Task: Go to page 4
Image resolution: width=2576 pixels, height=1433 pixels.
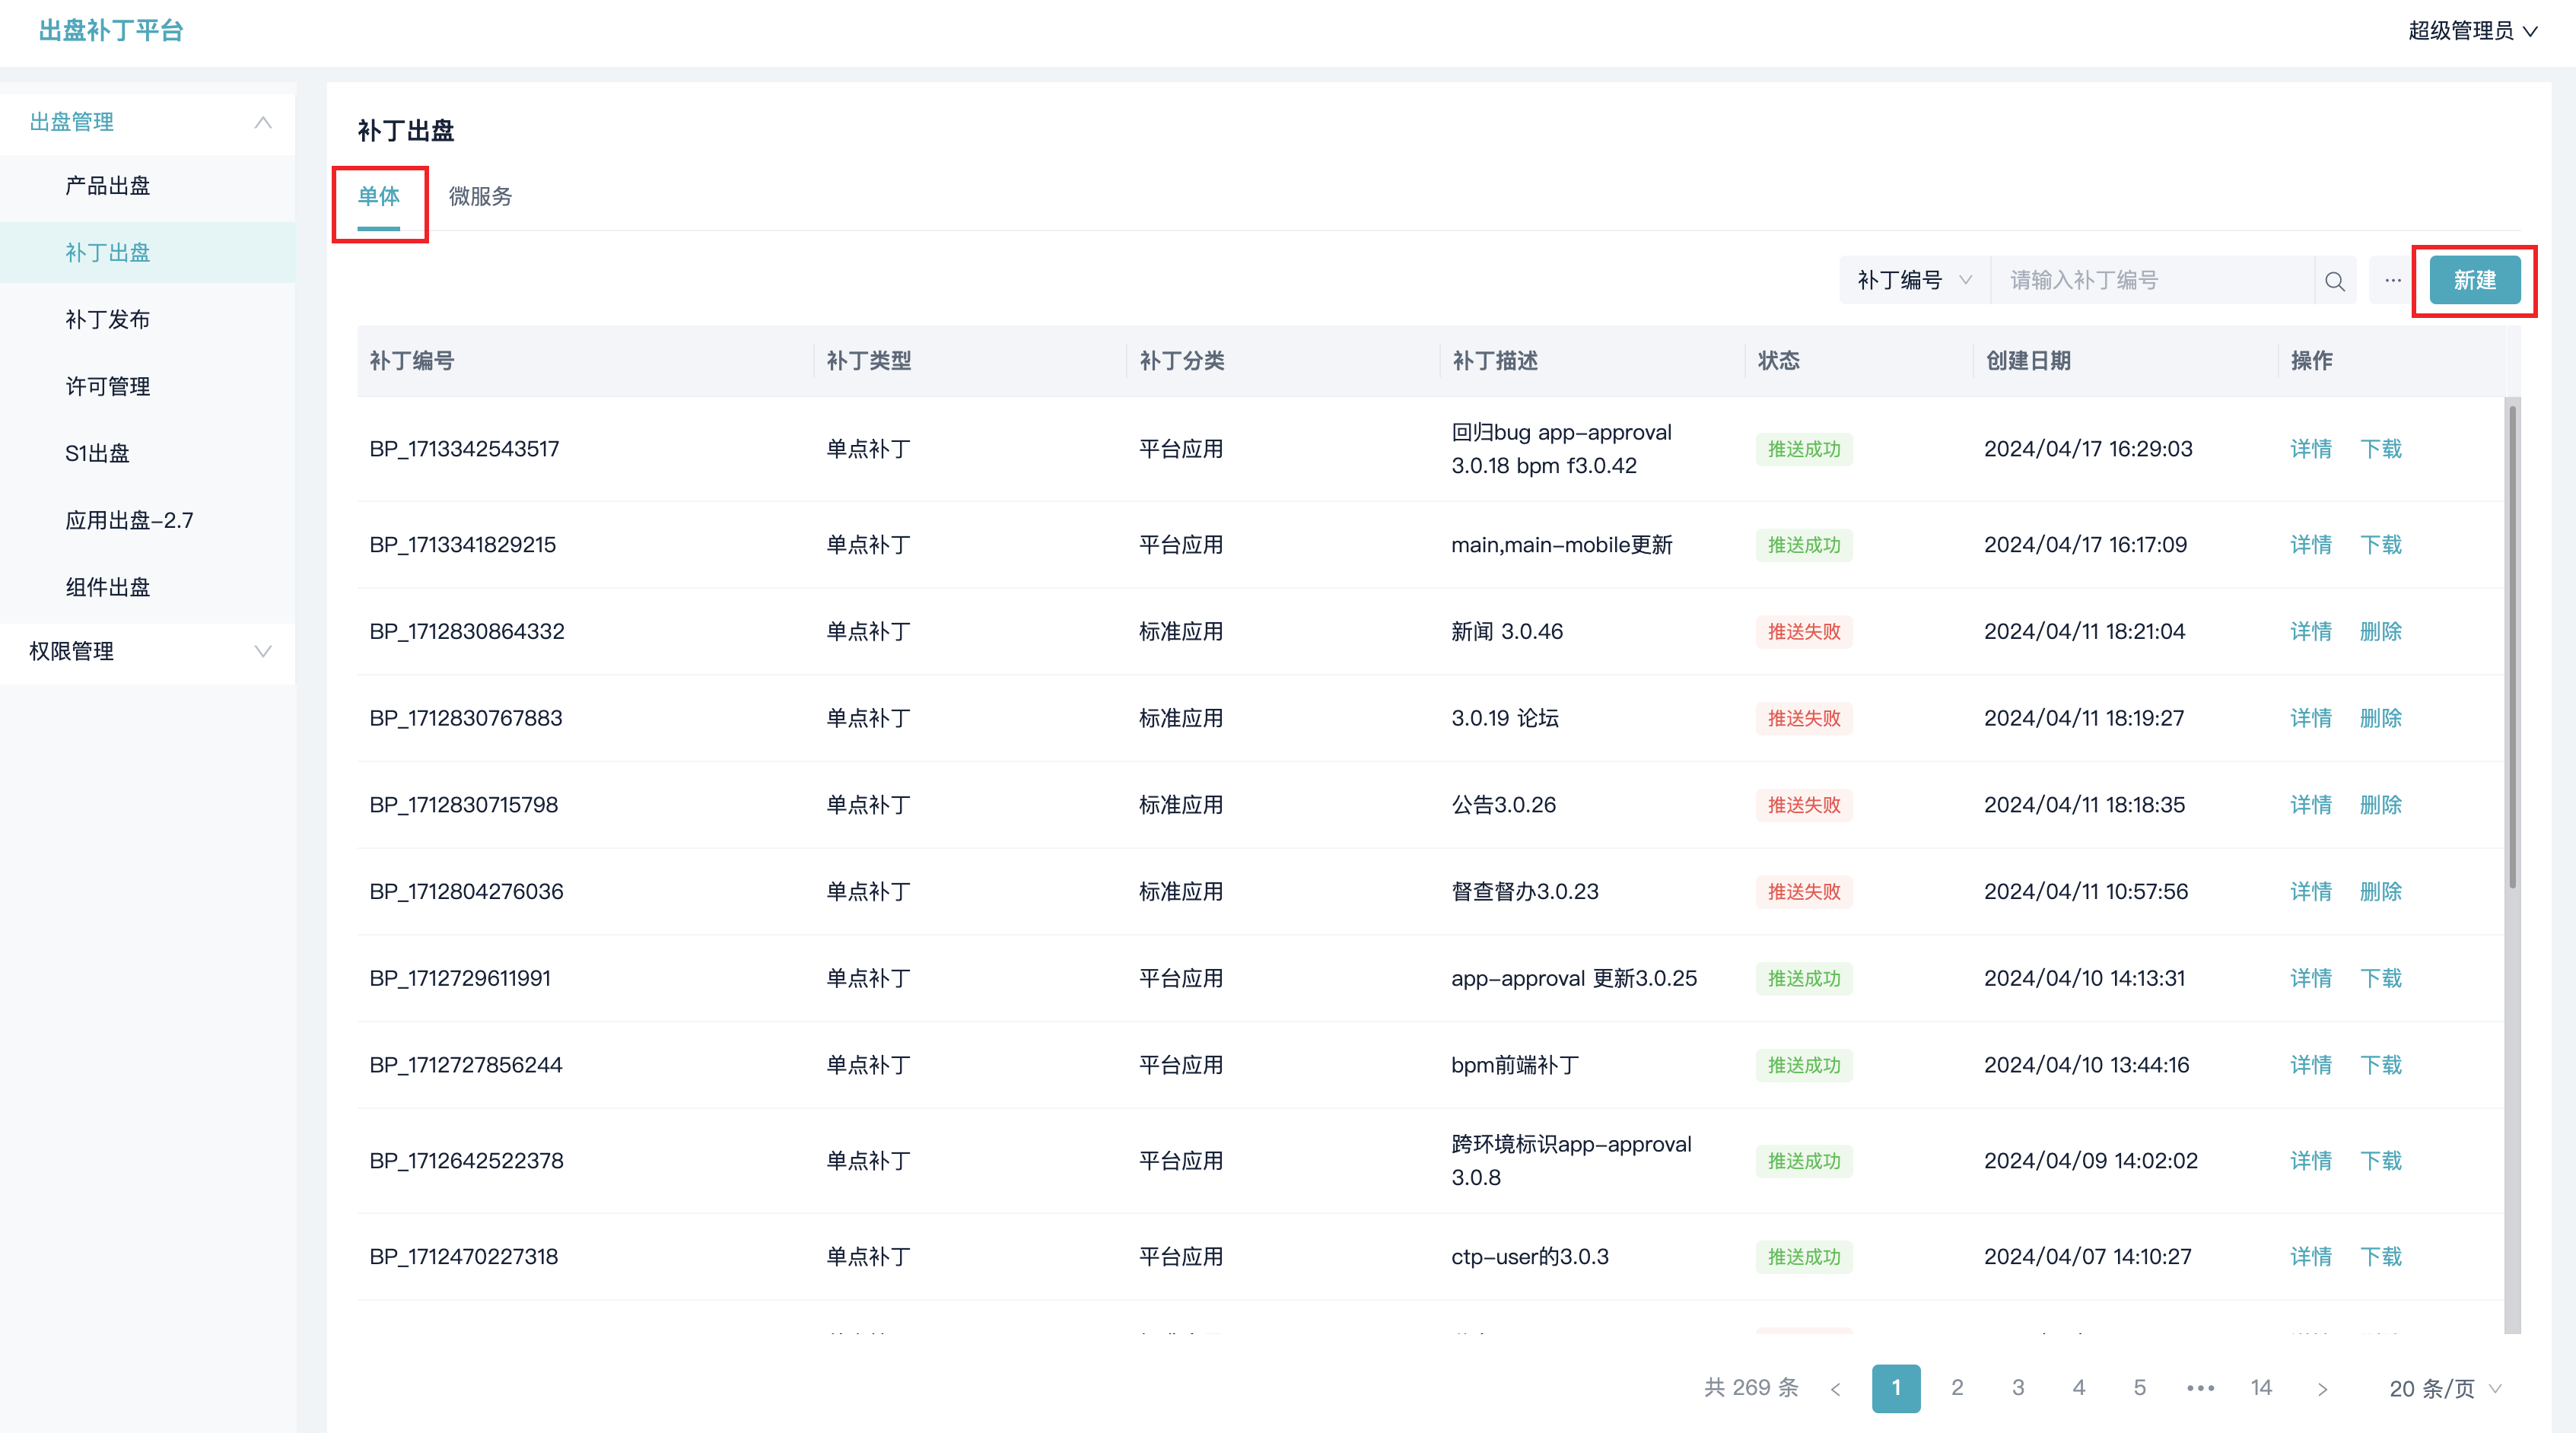Action: pyautogui.click(x=2079, y=1388)
